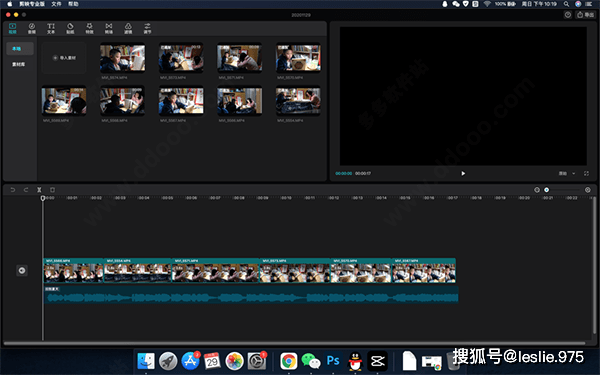Image resolution: width=600 pixels, height=375 pixels.
Task: Click the undo arrow in timeline toolbar
Action: pyautogui.click(x=13, y=190)
